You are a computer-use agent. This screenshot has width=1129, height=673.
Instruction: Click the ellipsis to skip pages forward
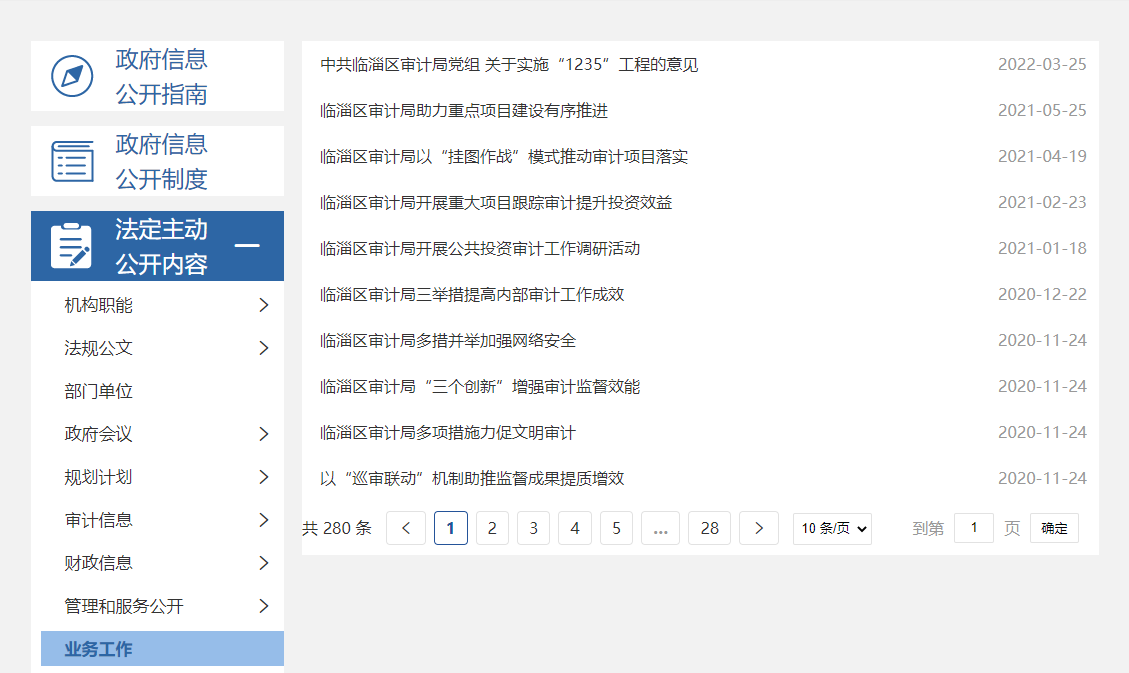[x=660, y=528]
